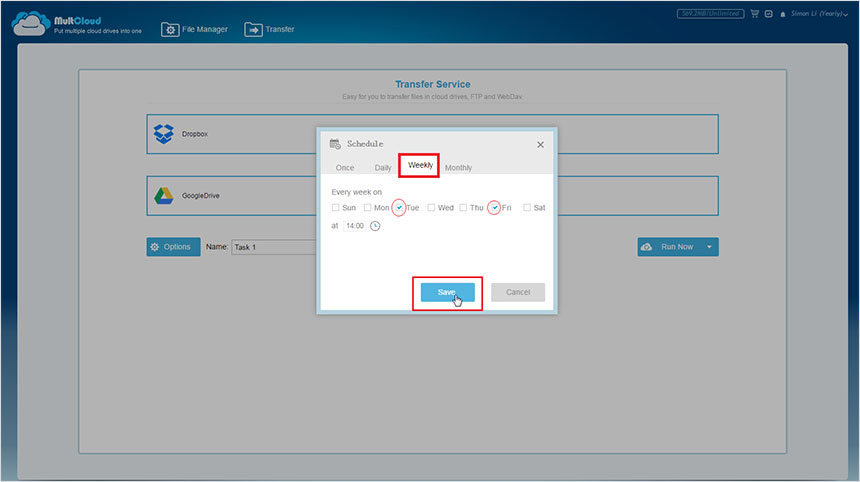Click the 14:00 time field
The image size is (860, 482).
(x=354, y=226)
